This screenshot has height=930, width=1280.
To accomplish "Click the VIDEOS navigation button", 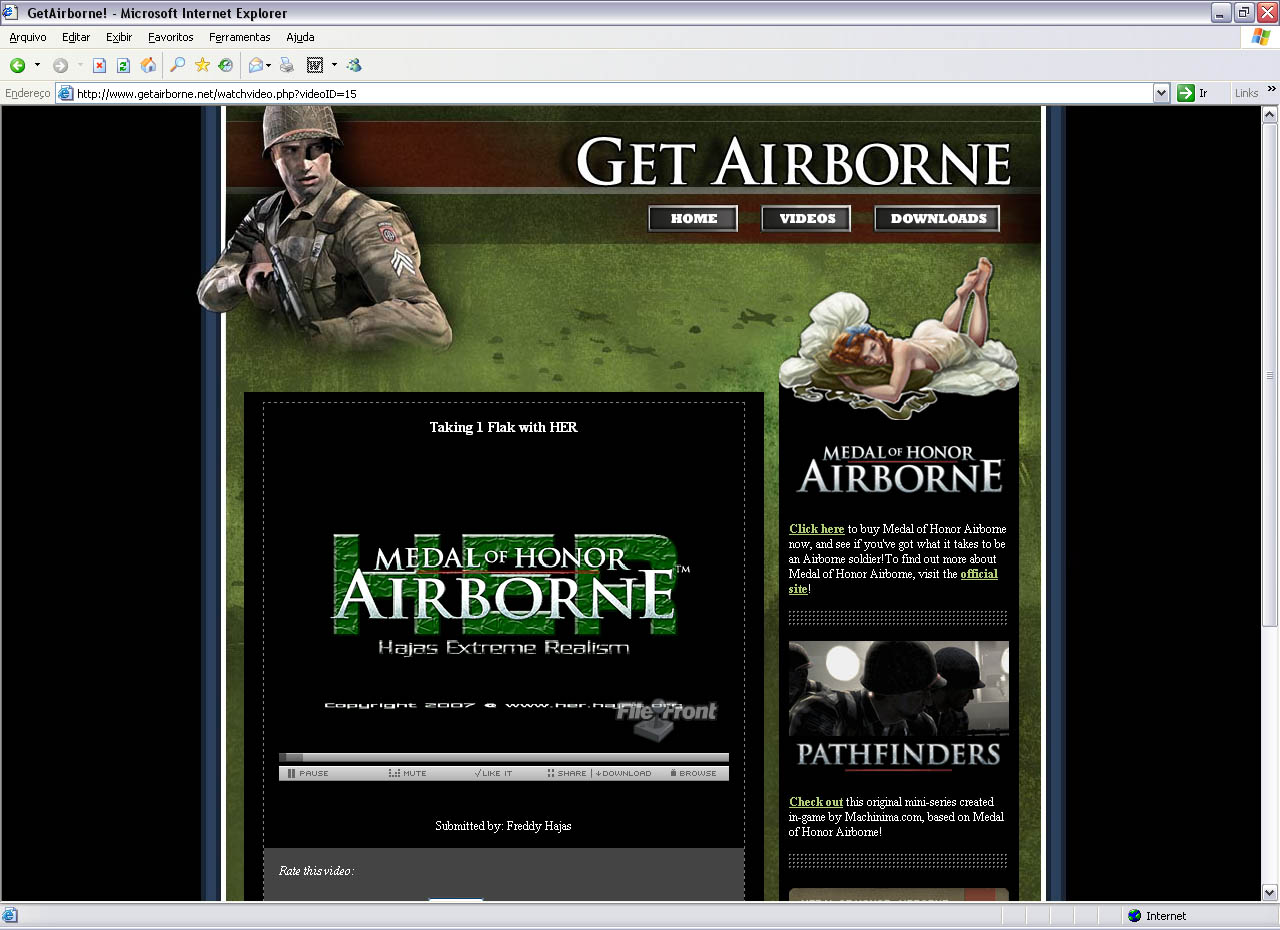I will [x=806, y=219].
